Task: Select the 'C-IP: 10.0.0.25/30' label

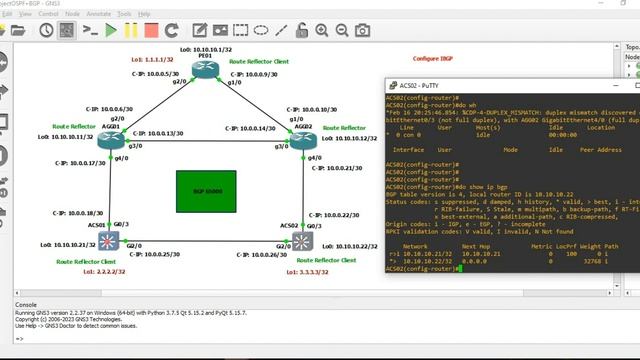Action: point(155,254)
